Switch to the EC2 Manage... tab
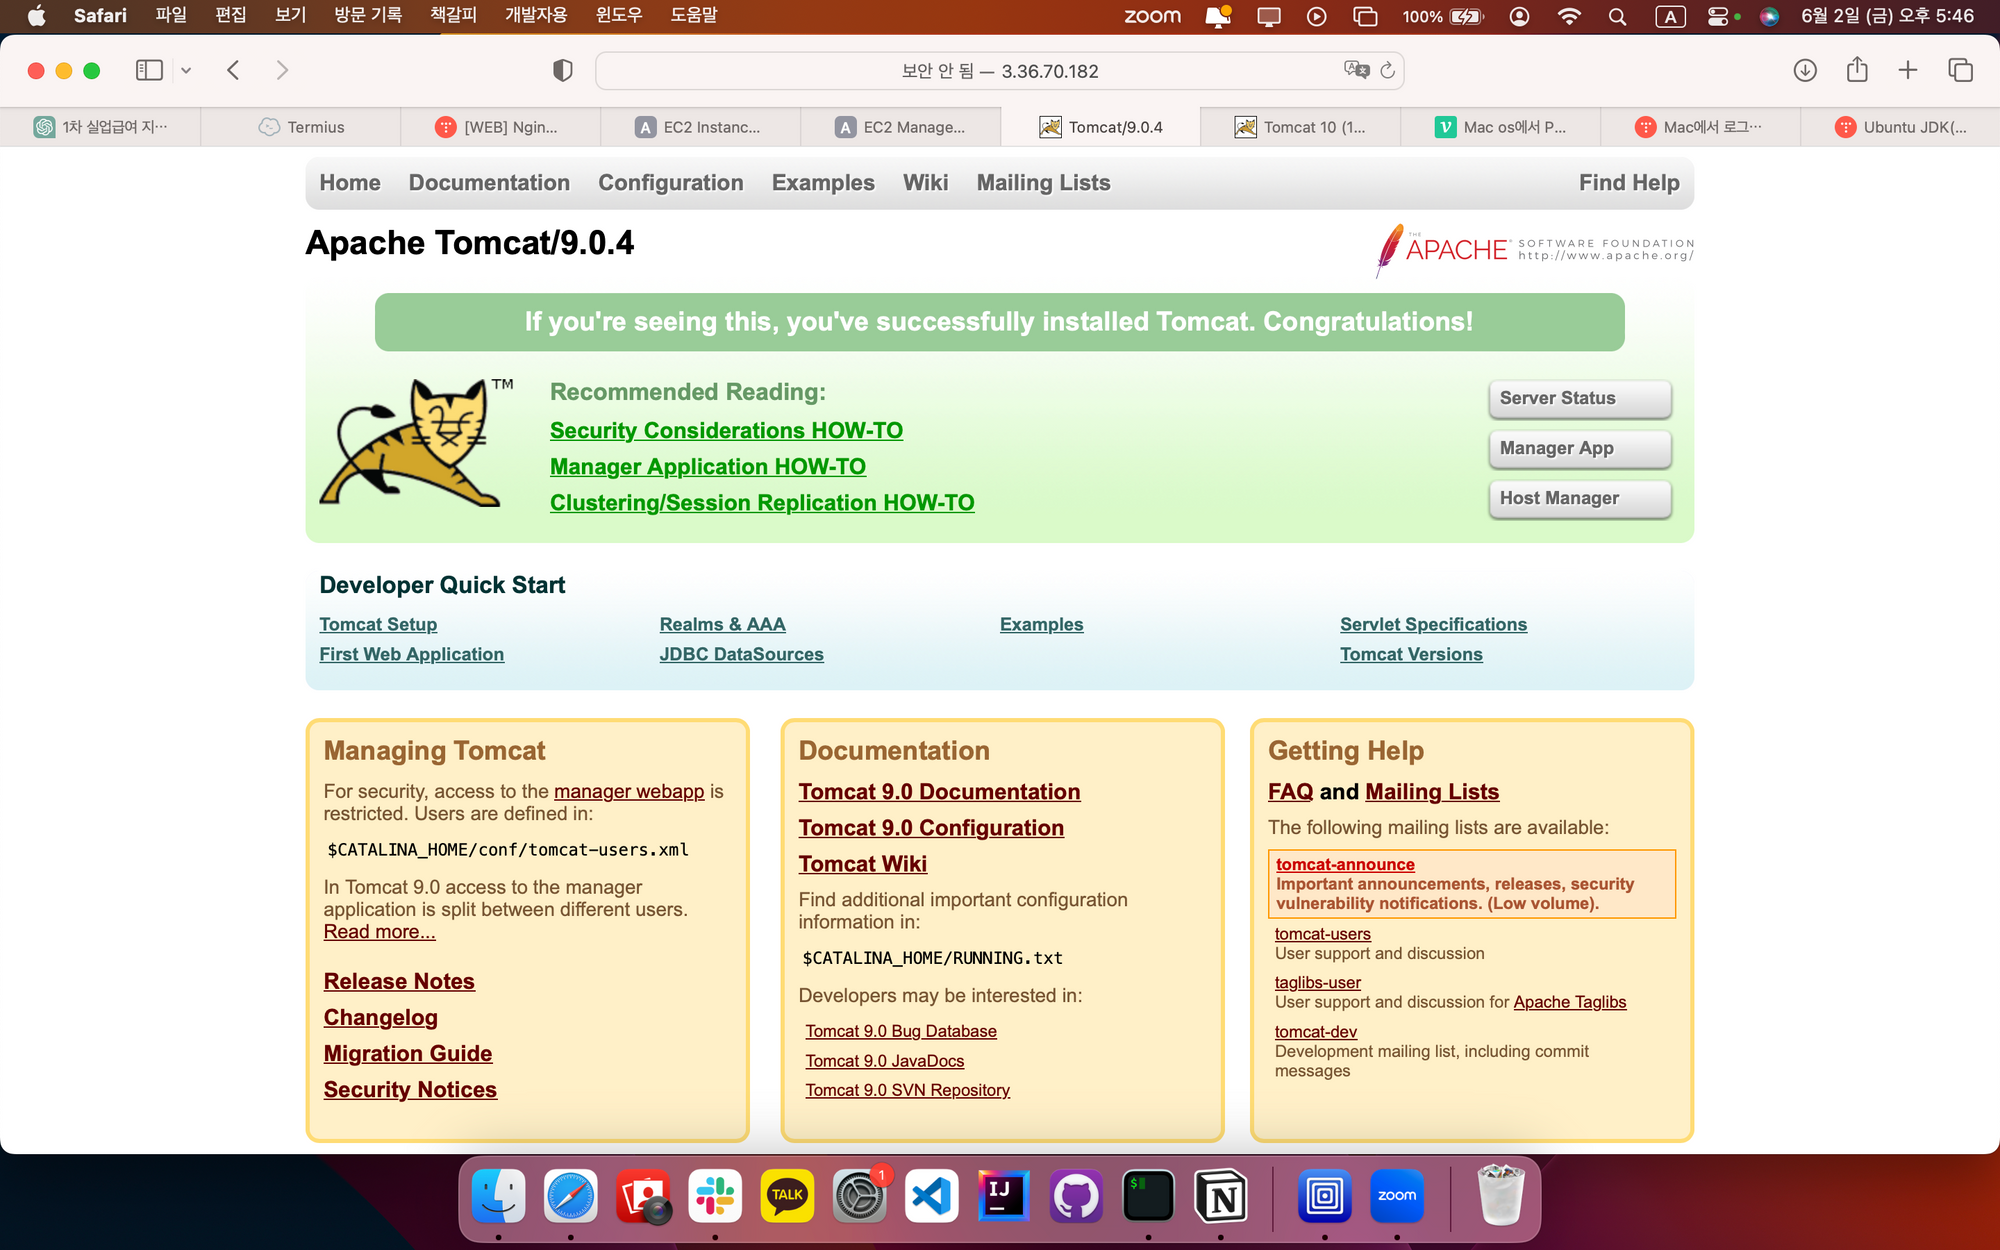Image resolution: width=2000 pixels, height=1250 pixels. tap(900, 127)
